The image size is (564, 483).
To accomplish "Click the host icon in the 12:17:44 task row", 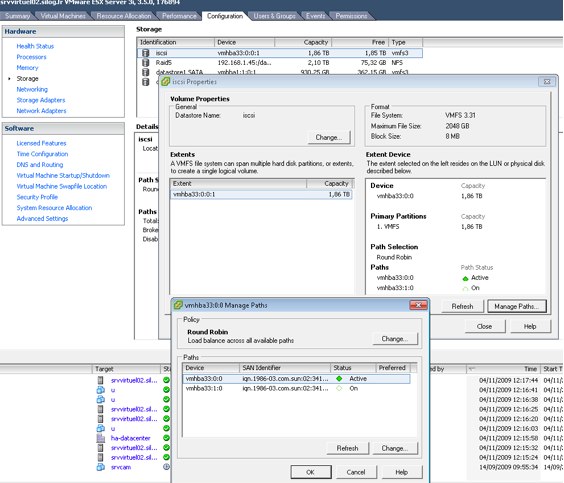I will point(100,380).
